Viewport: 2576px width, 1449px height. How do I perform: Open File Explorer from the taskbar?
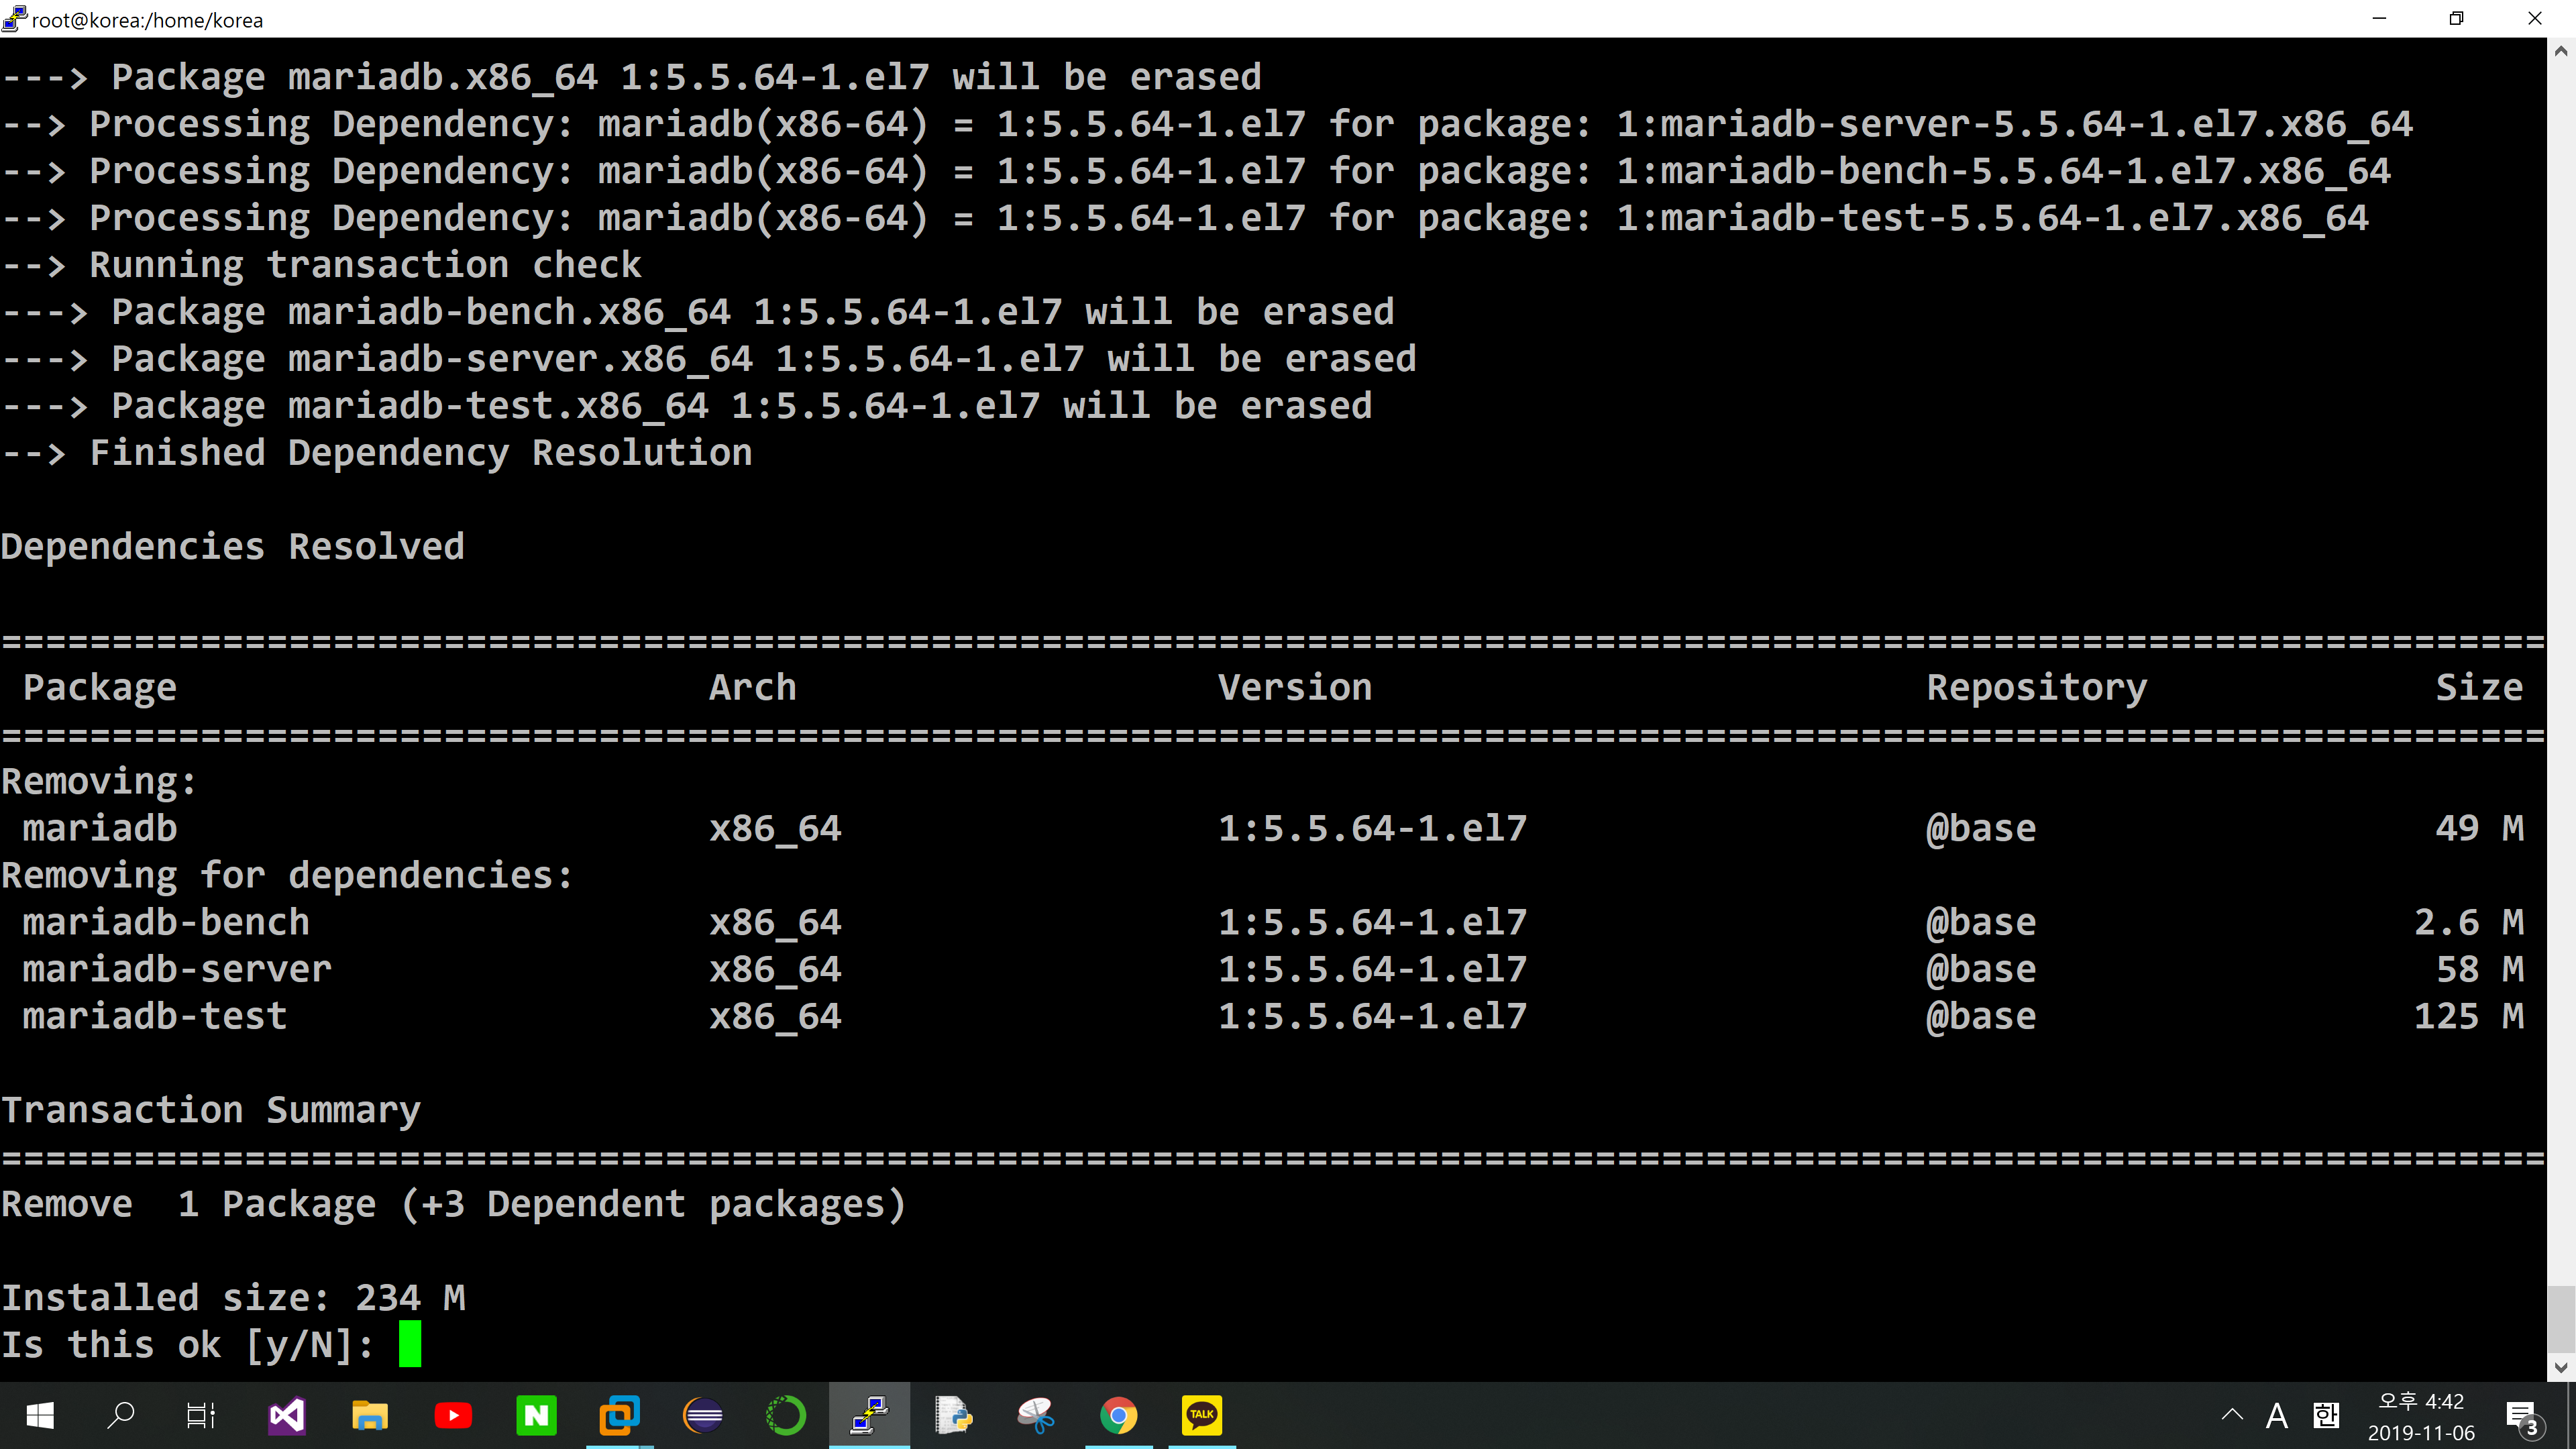370,1415
